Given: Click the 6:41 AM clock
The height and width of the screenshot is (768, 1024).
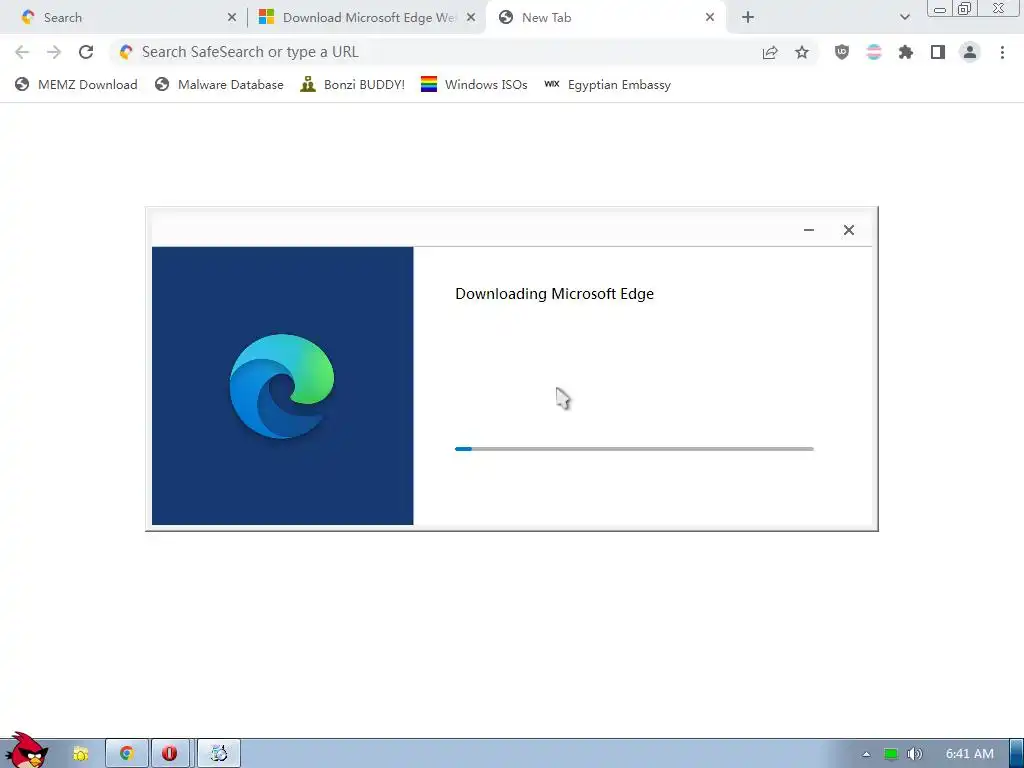Looking at the screenshot, I should [x=970, y=754].
